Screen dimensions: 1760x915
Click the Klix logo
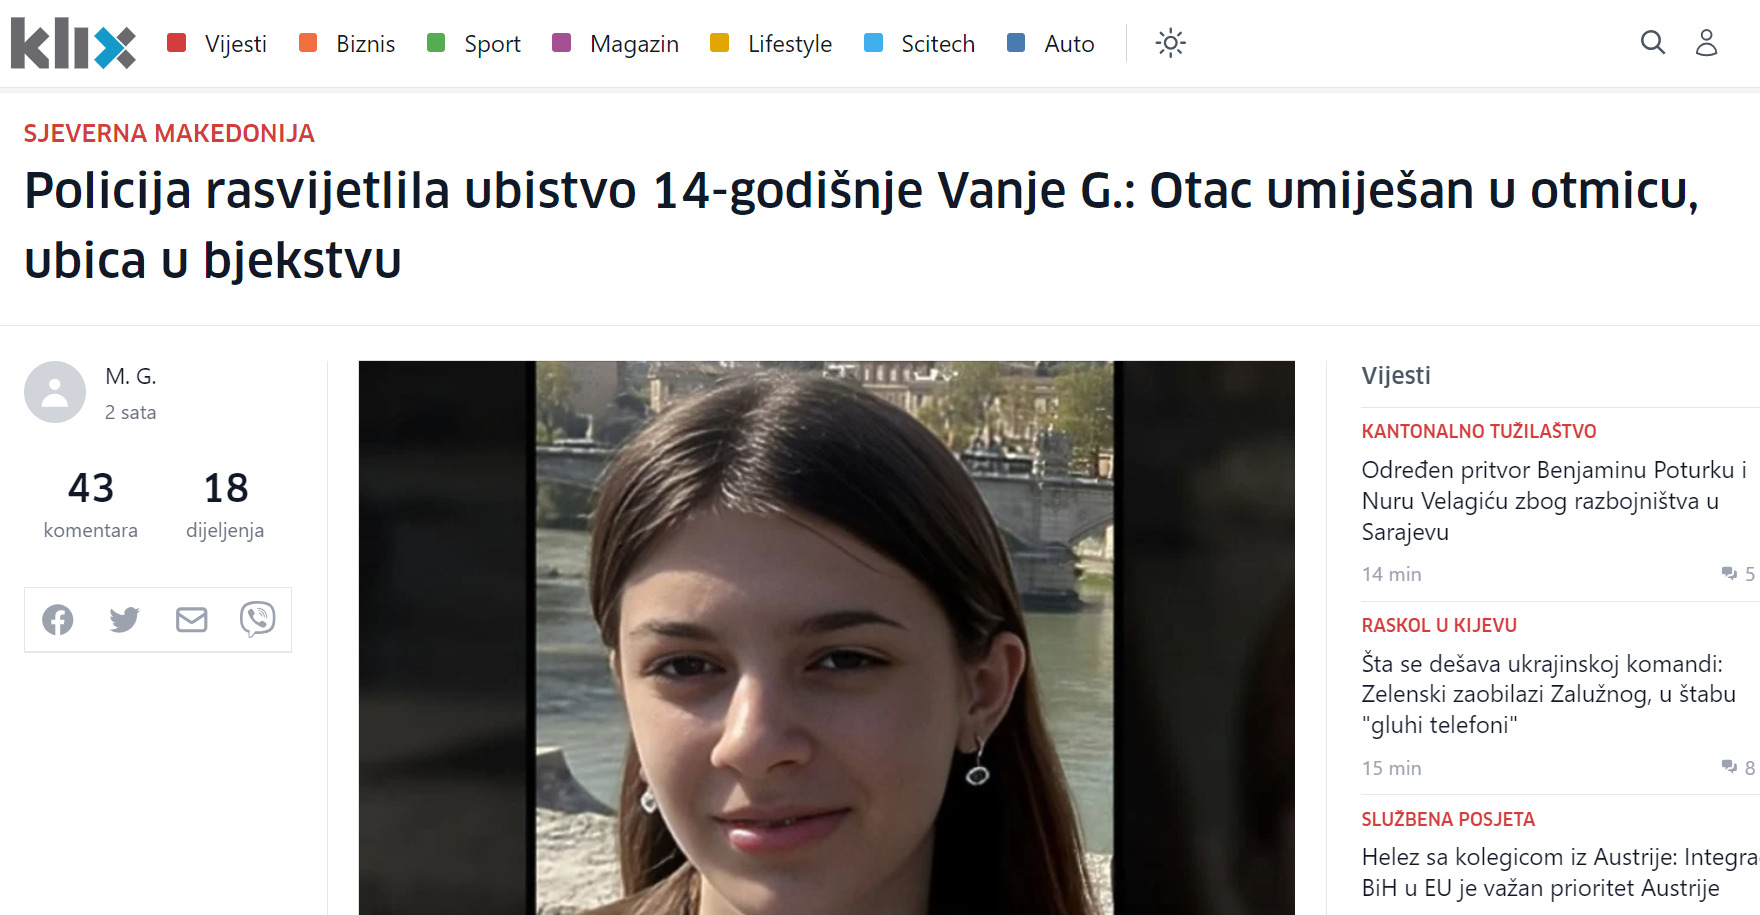click(x=73, y=44)
